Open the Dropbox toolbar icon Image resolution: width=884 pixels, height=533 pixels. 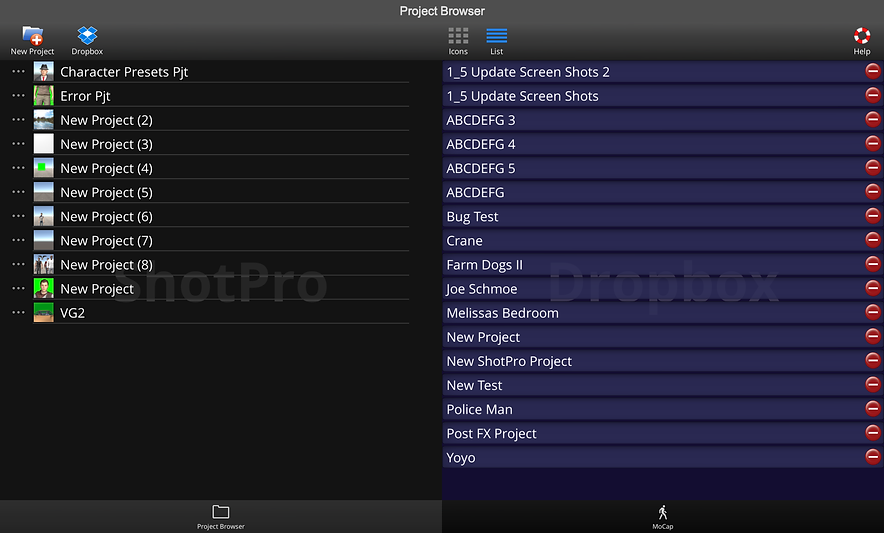tap(87, 41)
